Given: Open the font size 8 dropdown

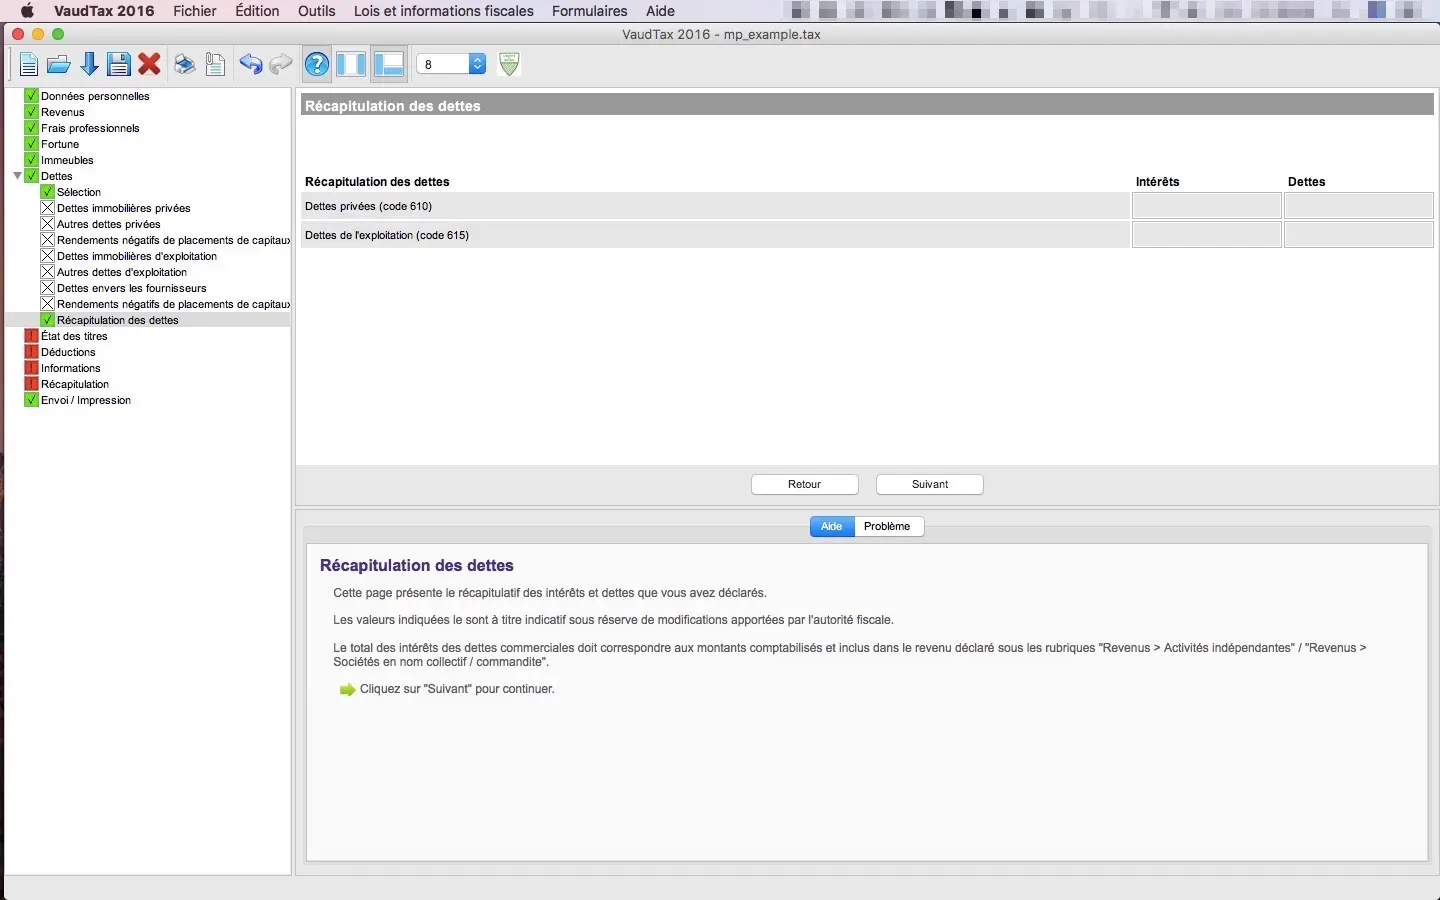Looking at the screenshot, I should click(x=451, y=64).
